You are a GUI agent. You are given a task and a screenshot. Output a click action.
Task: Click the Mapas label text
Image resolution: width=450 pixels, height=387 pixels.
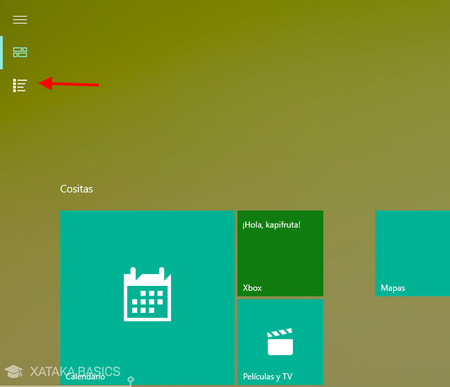click(x=393, y=288)
